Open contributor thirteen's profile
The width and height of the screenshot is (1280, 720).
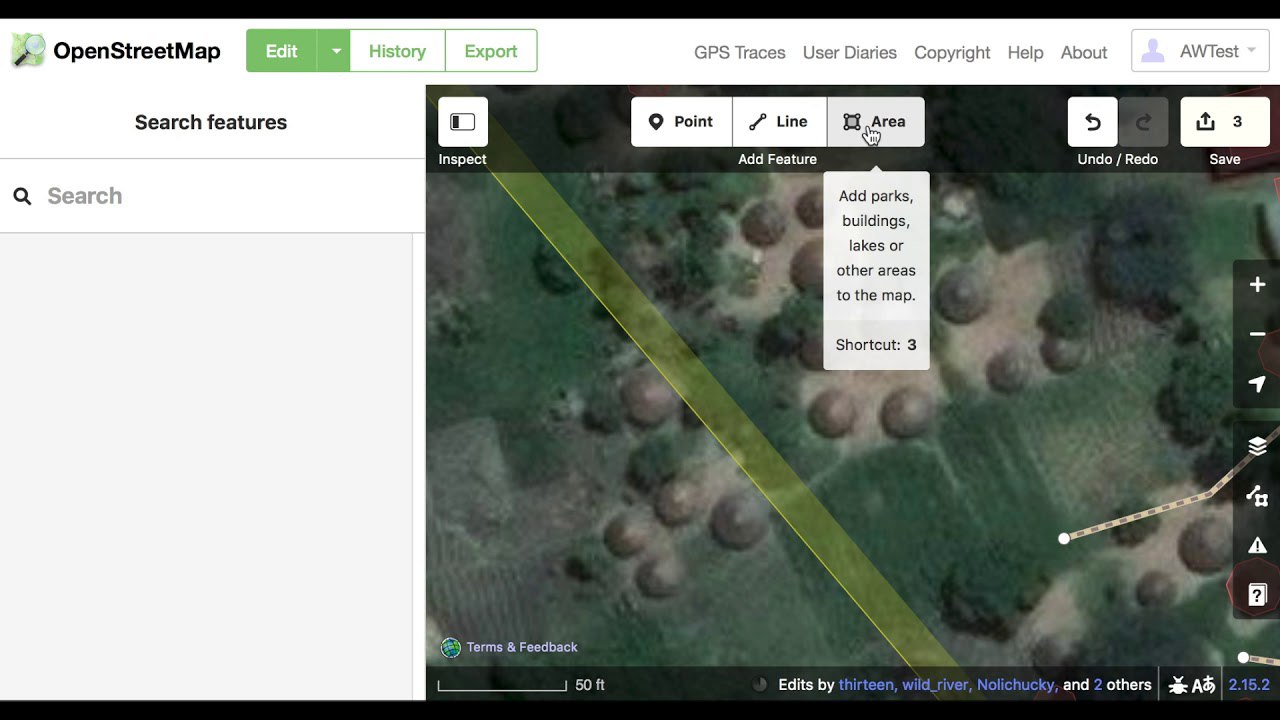pyautogui.click(x=866, y=685)
